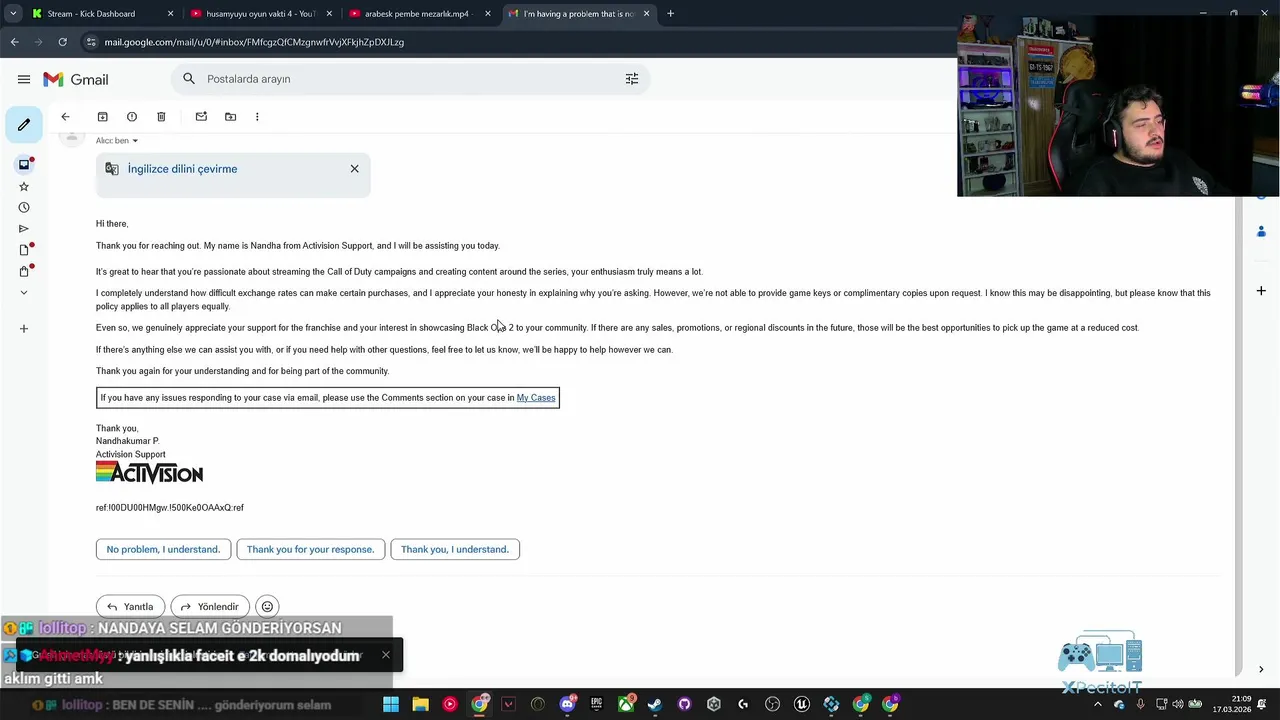Open the Windows Start menu
The width and height of the screenshot is (1280, 720).
click(x=391, y=704)
